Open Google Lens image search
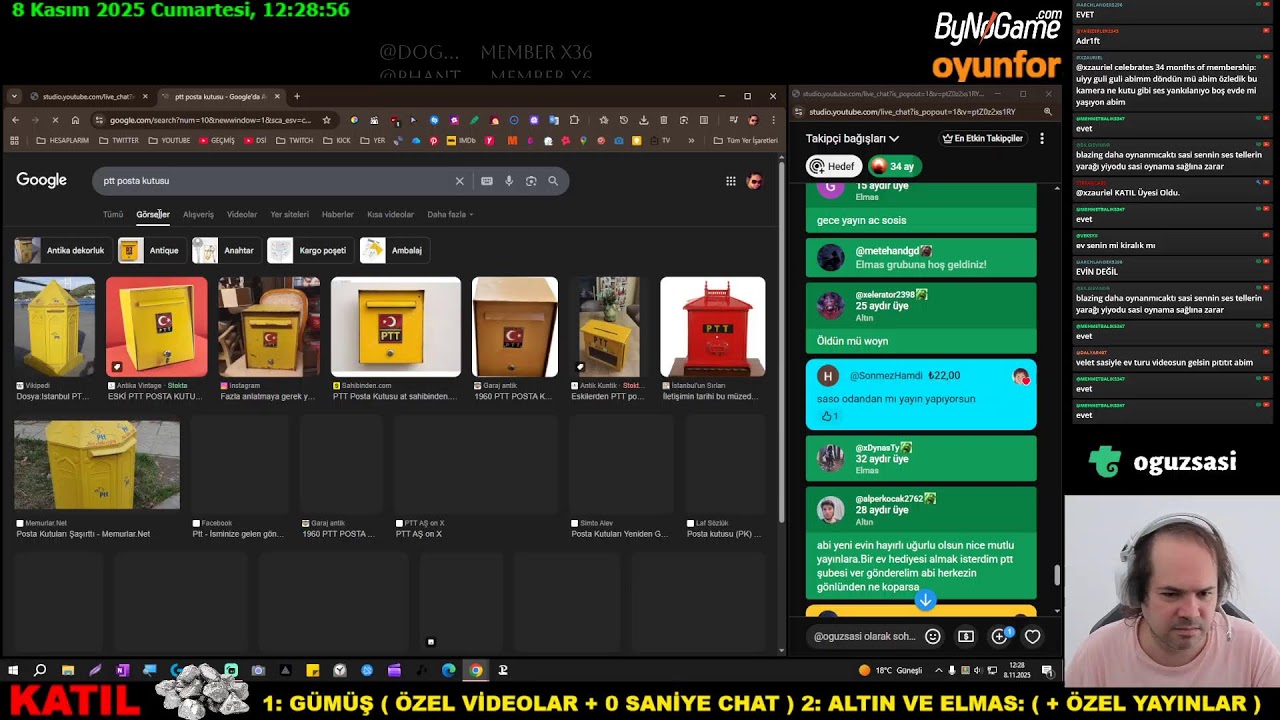Viewport: 1280px width, 720px height. click(531, 181)
